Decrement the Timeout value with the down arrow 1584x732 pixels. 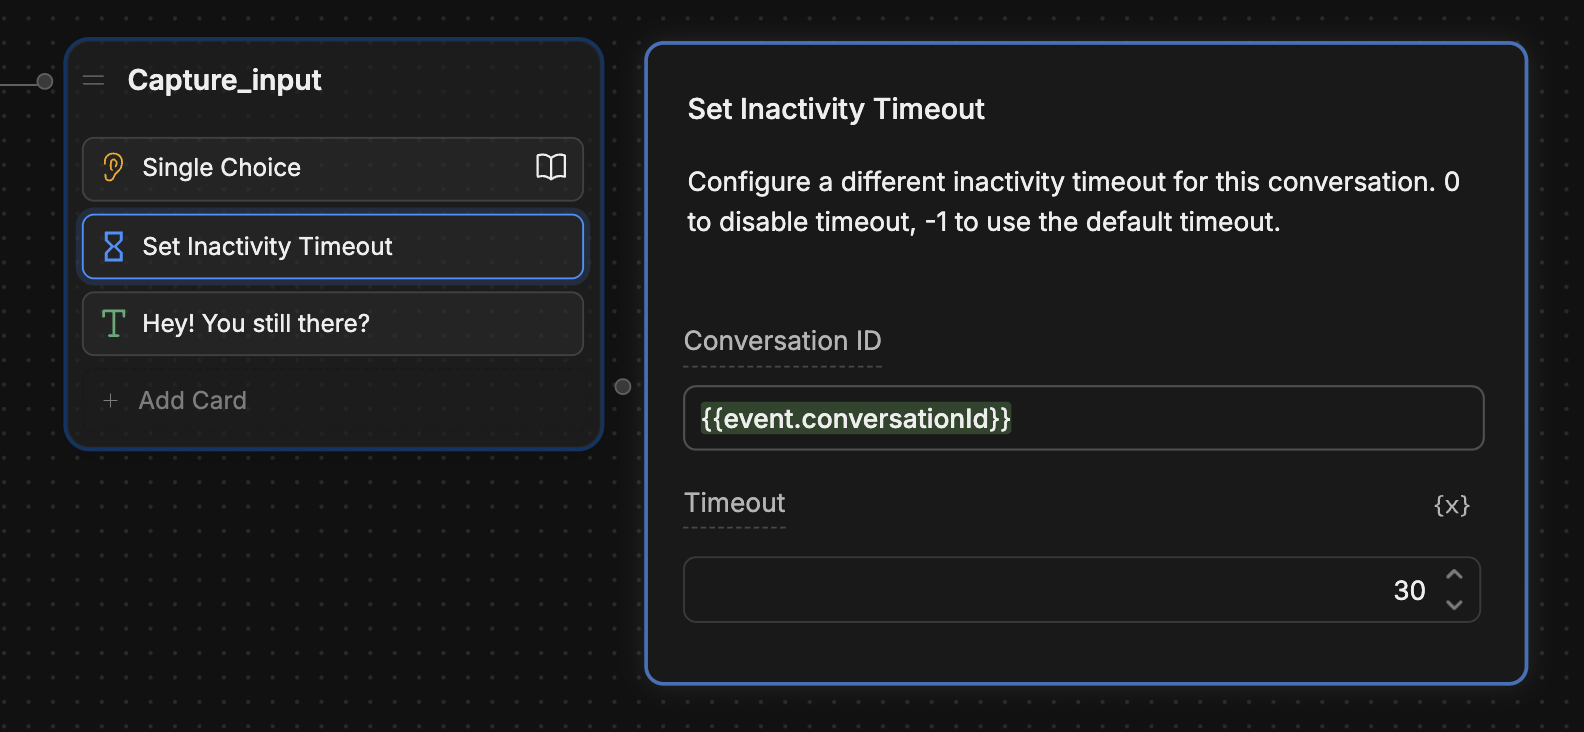pyautogui.click(x=1456, y=604)
